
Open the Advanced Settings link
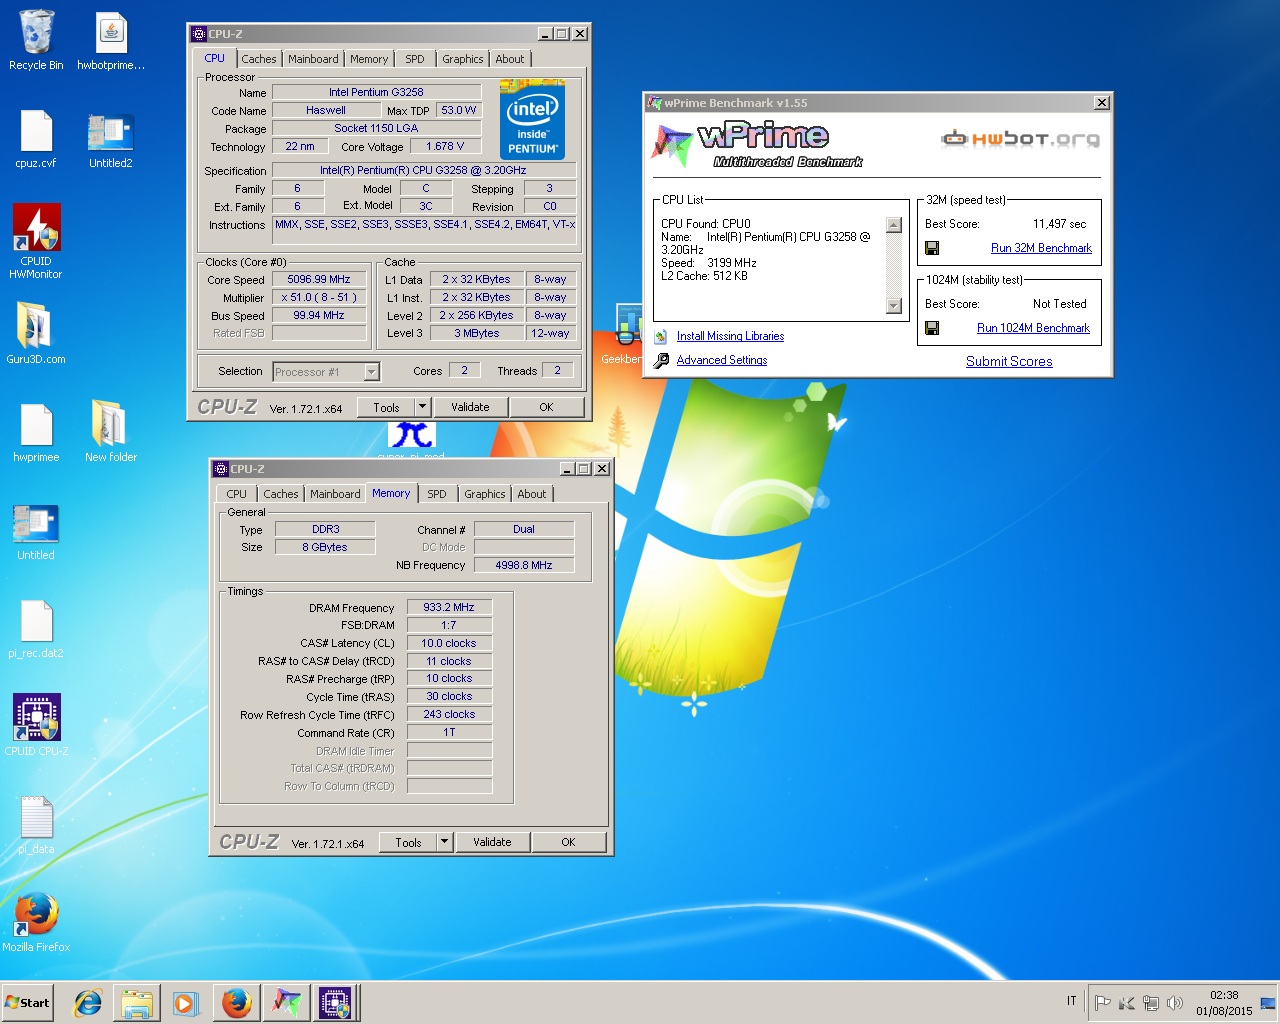coord(722,360)
